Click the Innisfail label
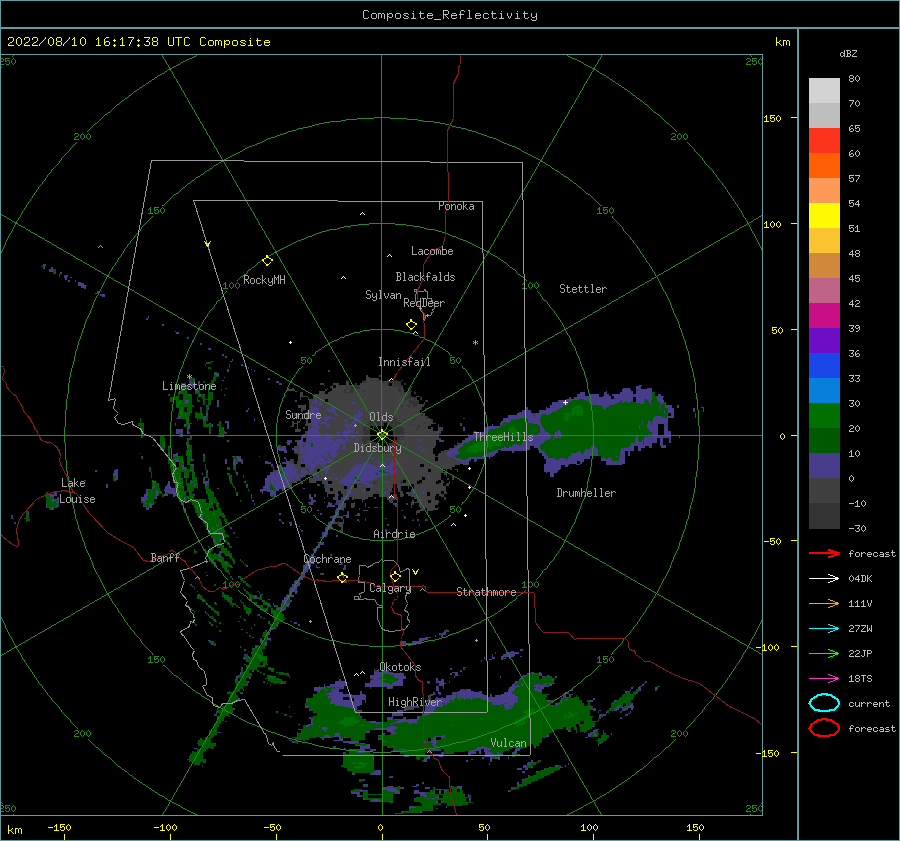This screenshot has width=900, height=841. click(404, 362)
